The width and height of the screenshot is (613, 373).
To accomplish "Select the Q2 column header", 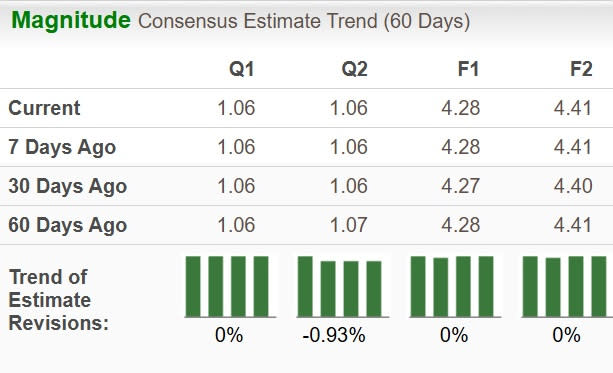I will pyautogui.click(x=354, y=69).
